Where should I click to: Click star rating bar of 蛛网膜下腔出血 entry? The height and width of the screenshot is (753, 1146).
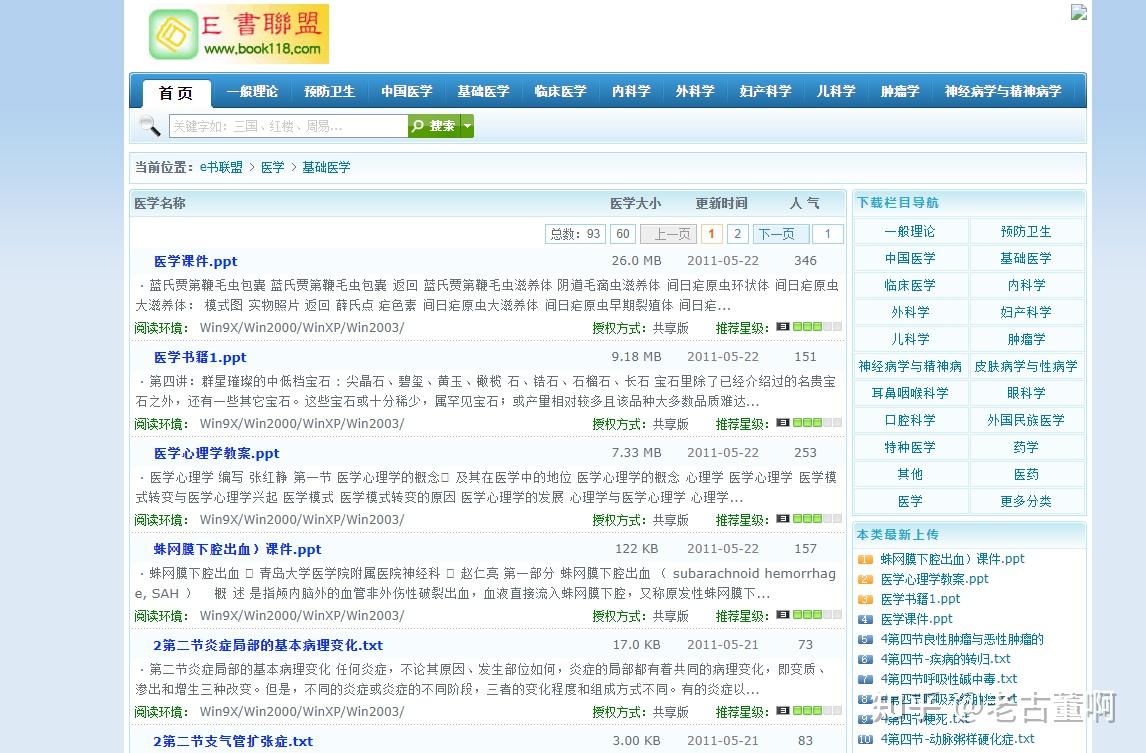pyautogui.click(x=808, y=614)
